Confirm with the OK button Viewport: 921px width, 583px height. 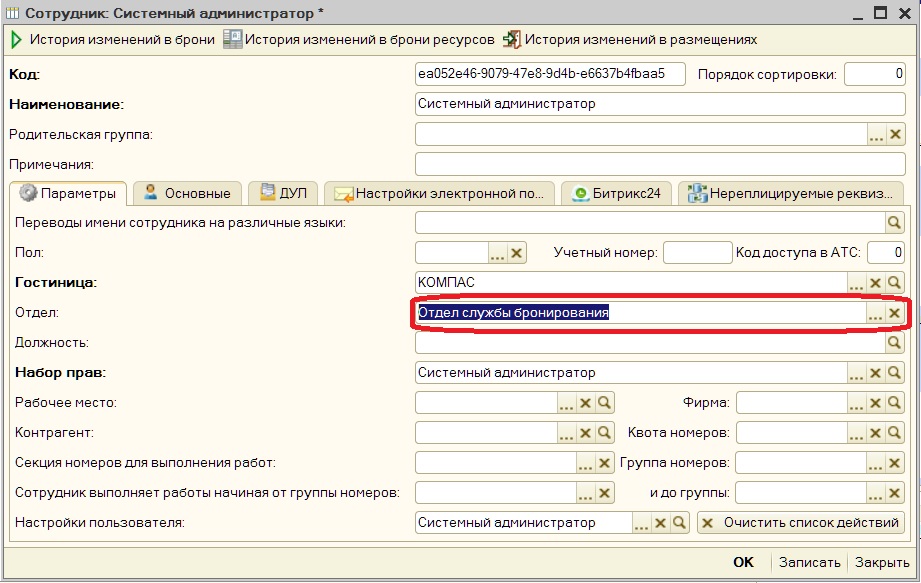coord(743,562)
